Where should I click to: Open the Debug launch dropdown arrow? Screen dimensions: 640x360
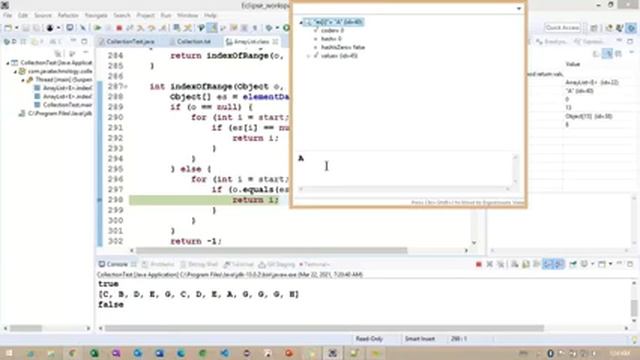(x=59, y=28)
